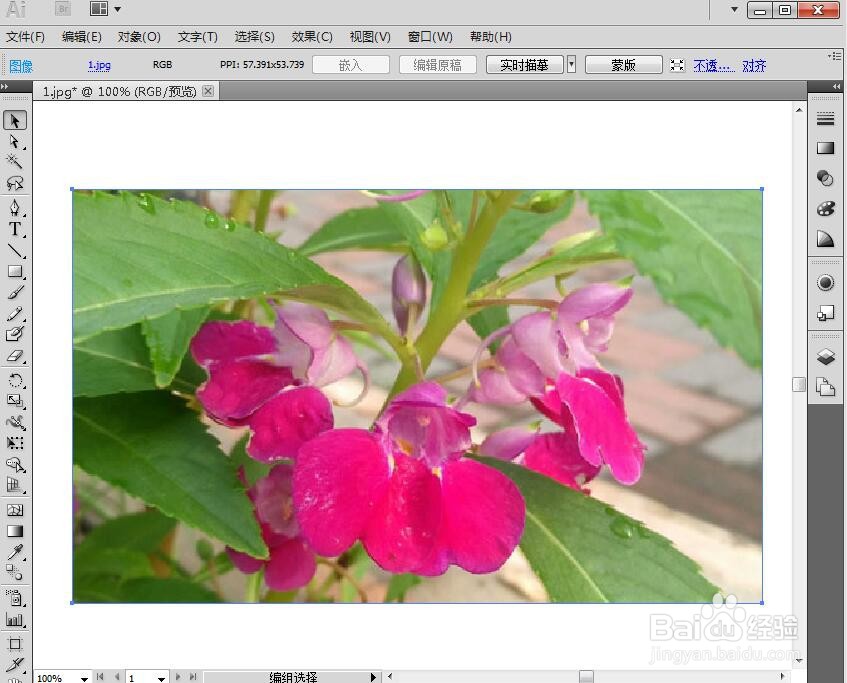
Task: Select the Blend tool
Action: coord(15,573)
